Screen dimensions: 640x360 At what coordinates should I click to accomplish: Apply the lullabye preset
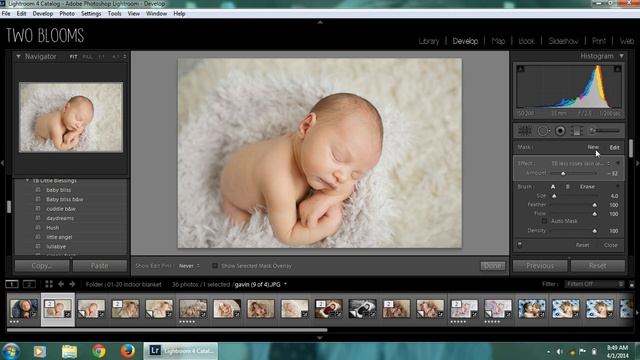click(x=56, y=247)
